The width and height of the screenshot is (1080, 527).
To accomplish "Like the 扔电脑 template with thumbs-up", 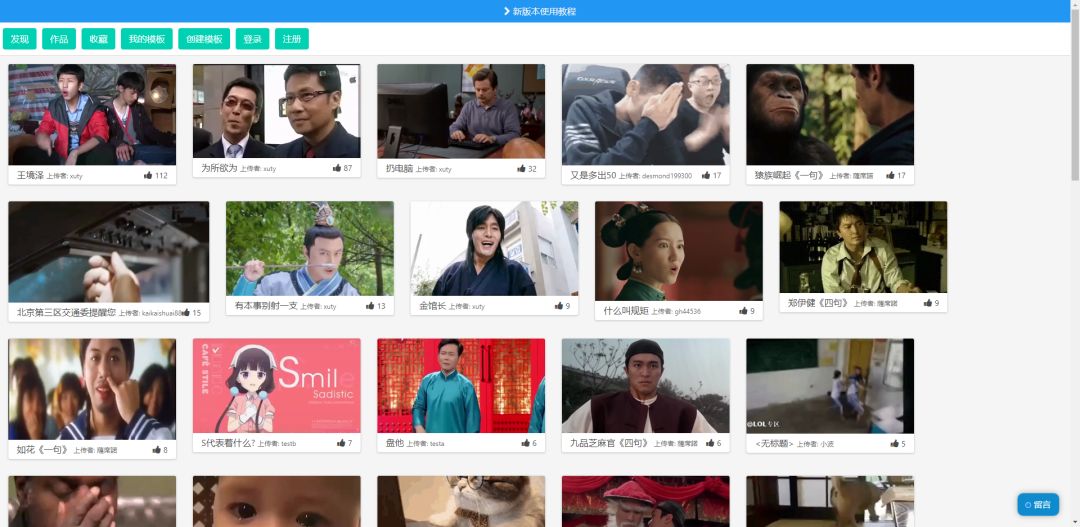I will pos(521,168).
